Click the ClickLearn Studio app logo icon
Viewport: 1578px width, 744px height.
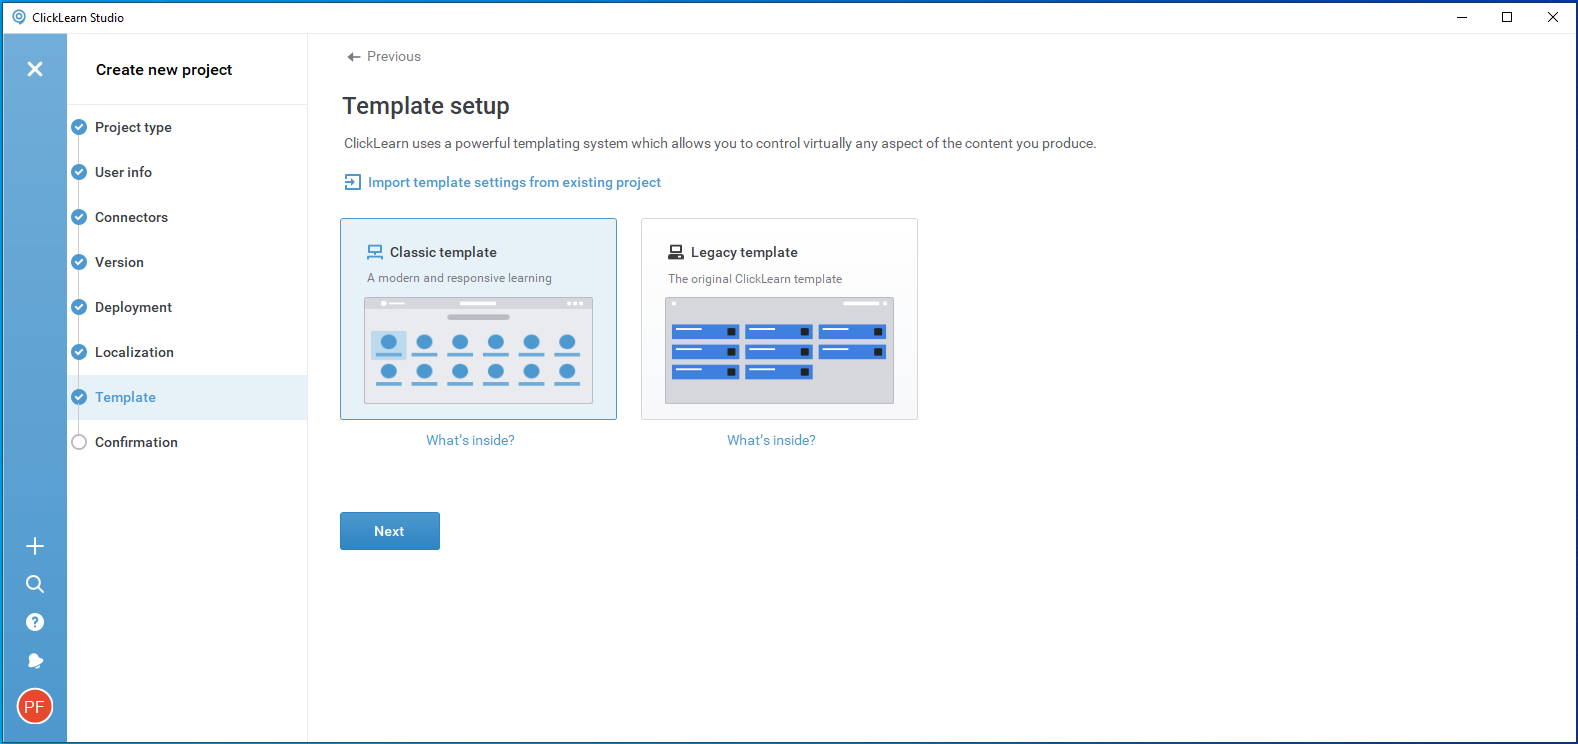18,17
